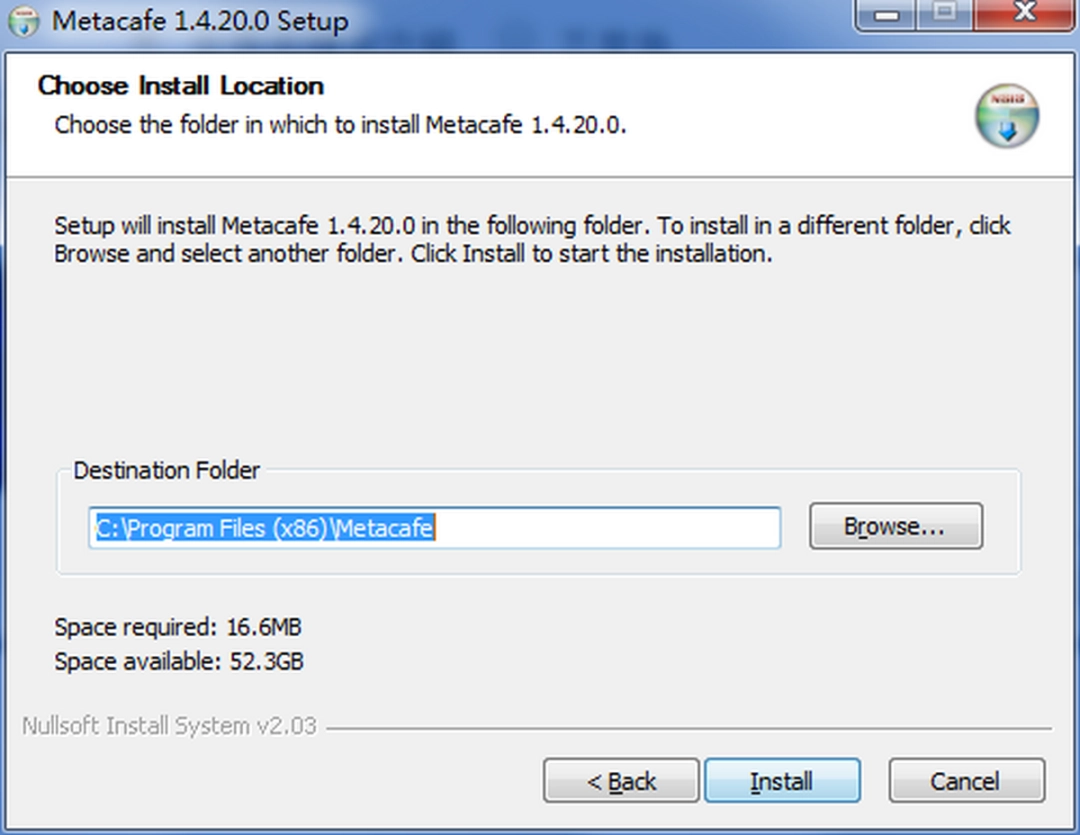Viewport: 1080px width, 835px height.
Task: Click the Destination Folder group label
Action: [166, 470]
